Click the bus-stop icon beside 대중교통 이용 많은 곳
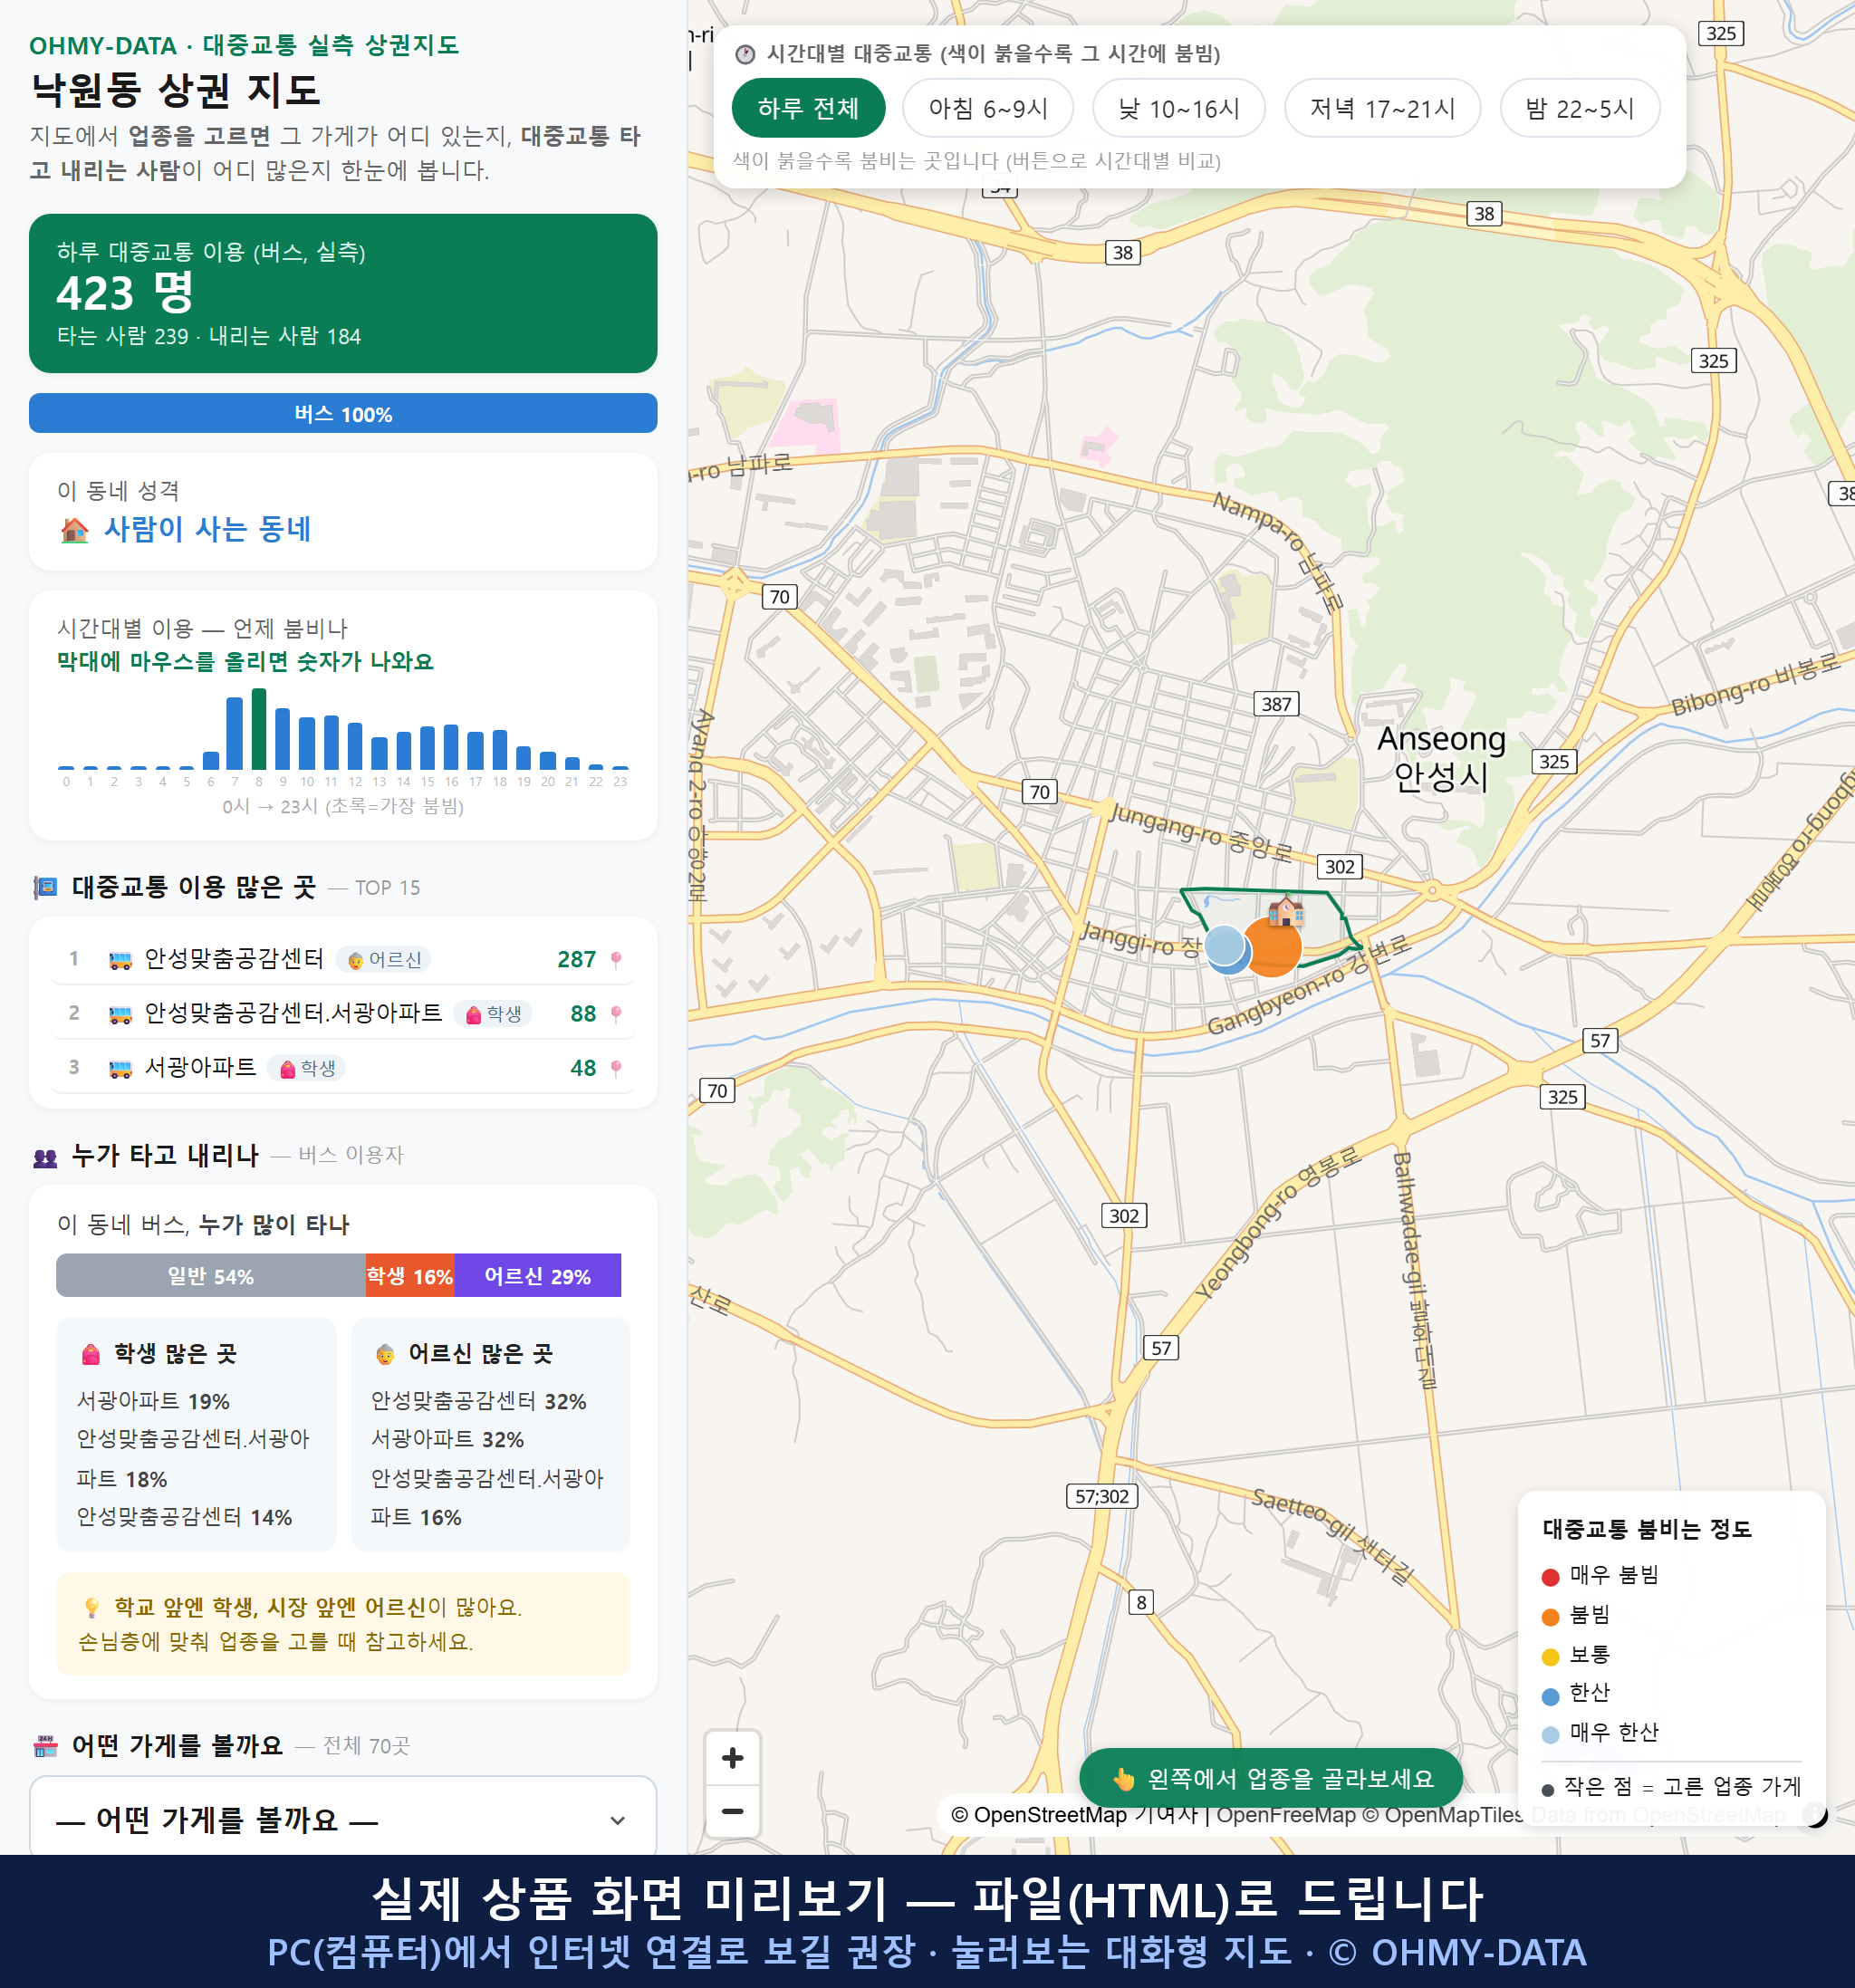This screenshot has height=1988, width=1855. 45,887
